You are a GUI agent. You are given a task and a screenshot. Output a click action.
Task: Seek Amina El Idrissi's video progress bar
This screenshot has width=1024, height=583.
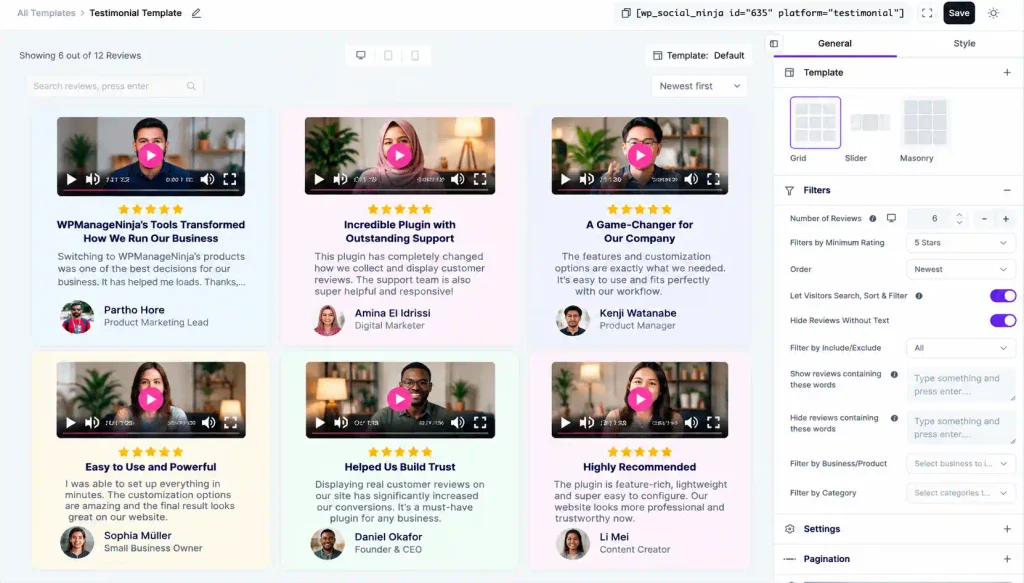400,190
